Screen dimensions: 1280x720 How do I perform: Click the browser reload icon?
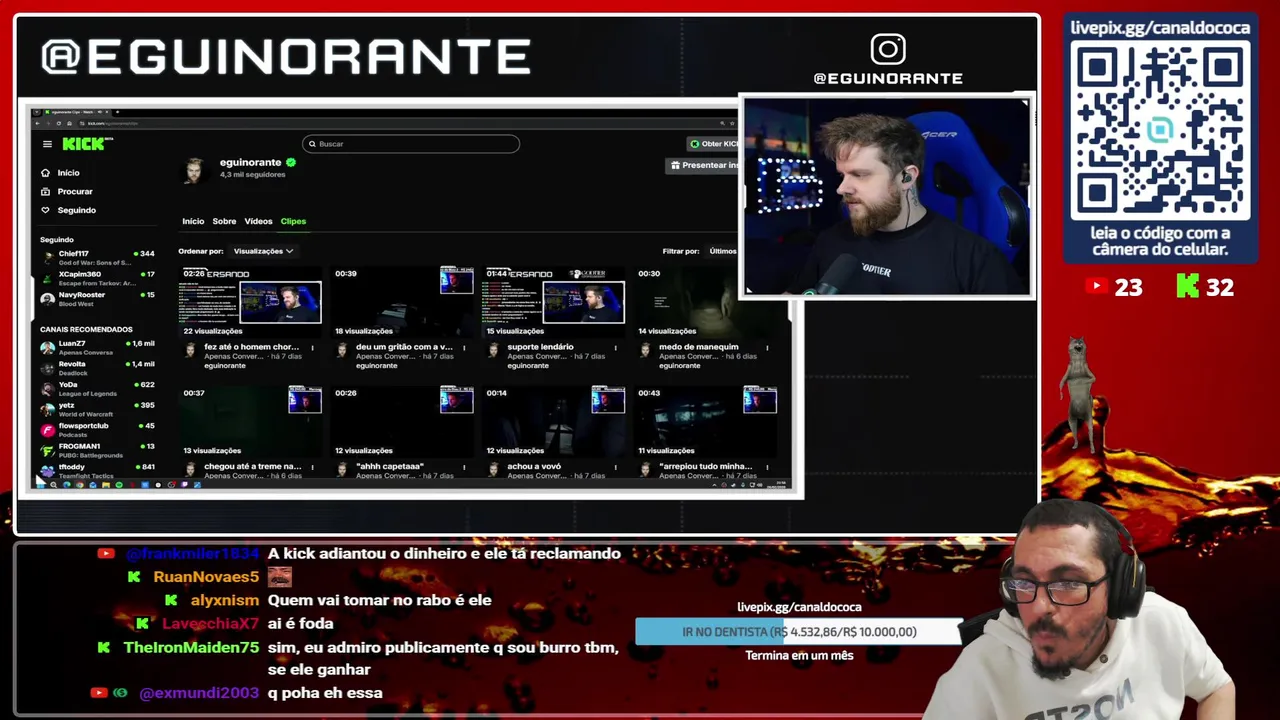[x=59, y=123]
